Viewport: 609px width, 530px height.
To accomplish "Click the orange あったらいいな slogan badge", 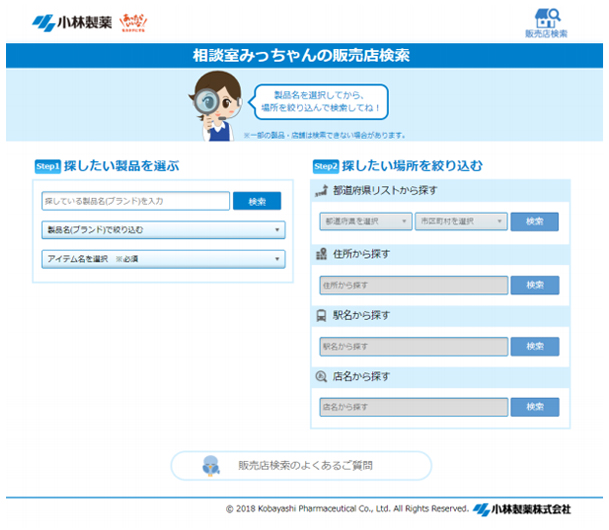I will coord(133,23).
